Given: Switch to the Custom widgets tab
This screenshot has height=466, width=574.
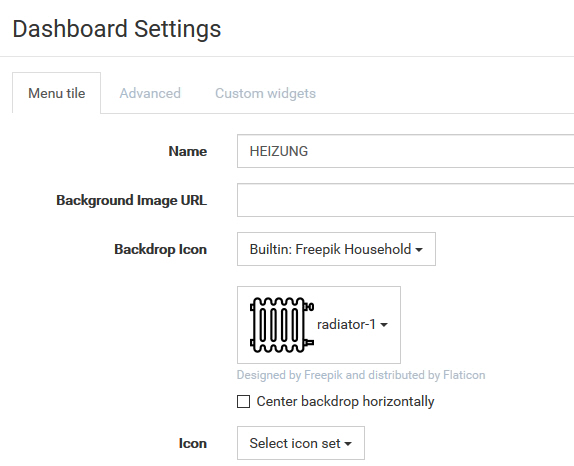Looking at the screenshot, I should 265,93.
